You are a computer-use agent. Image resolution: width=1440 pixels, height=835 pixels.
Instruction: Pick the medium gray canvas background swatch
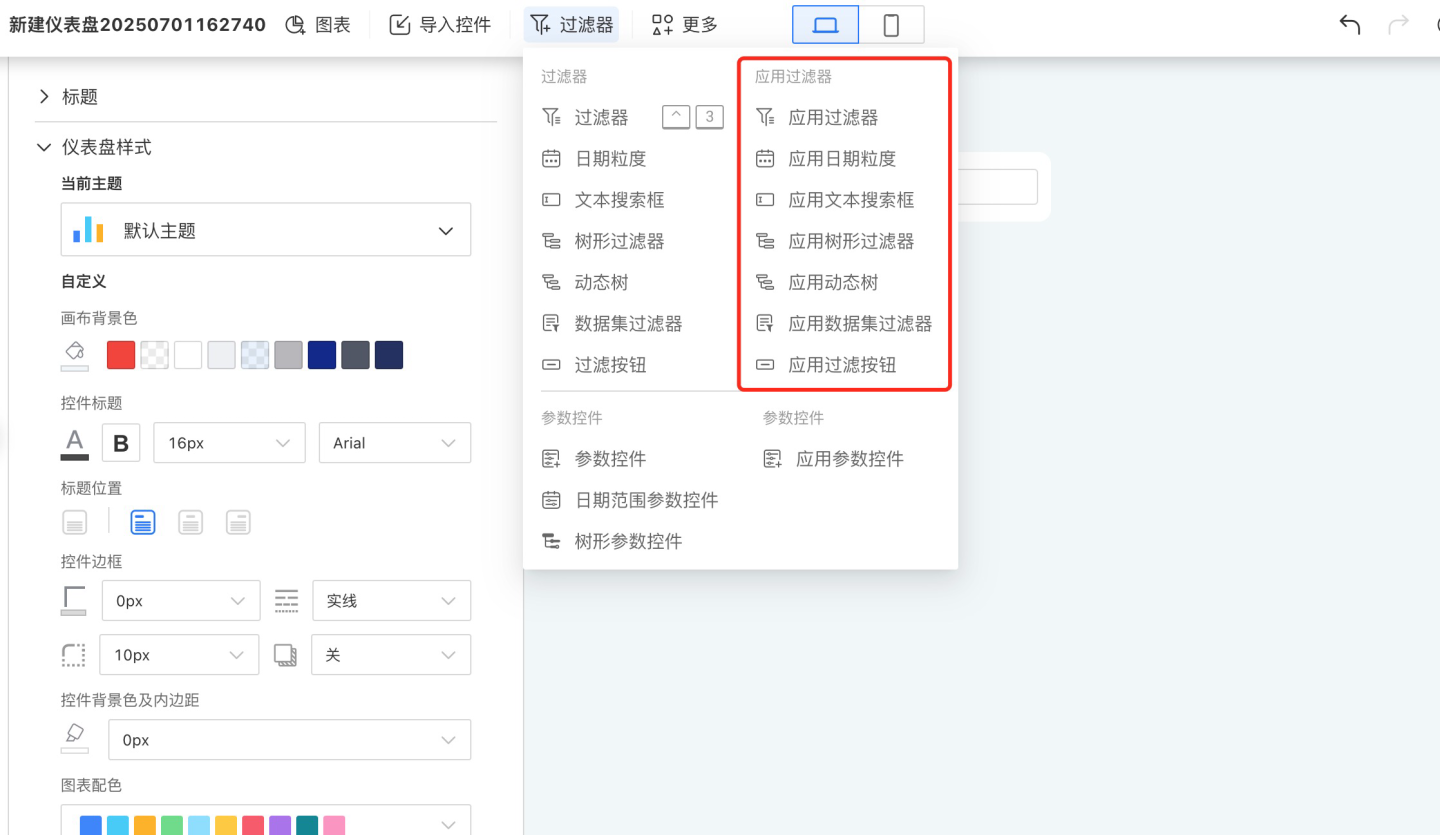coord(288,355)
